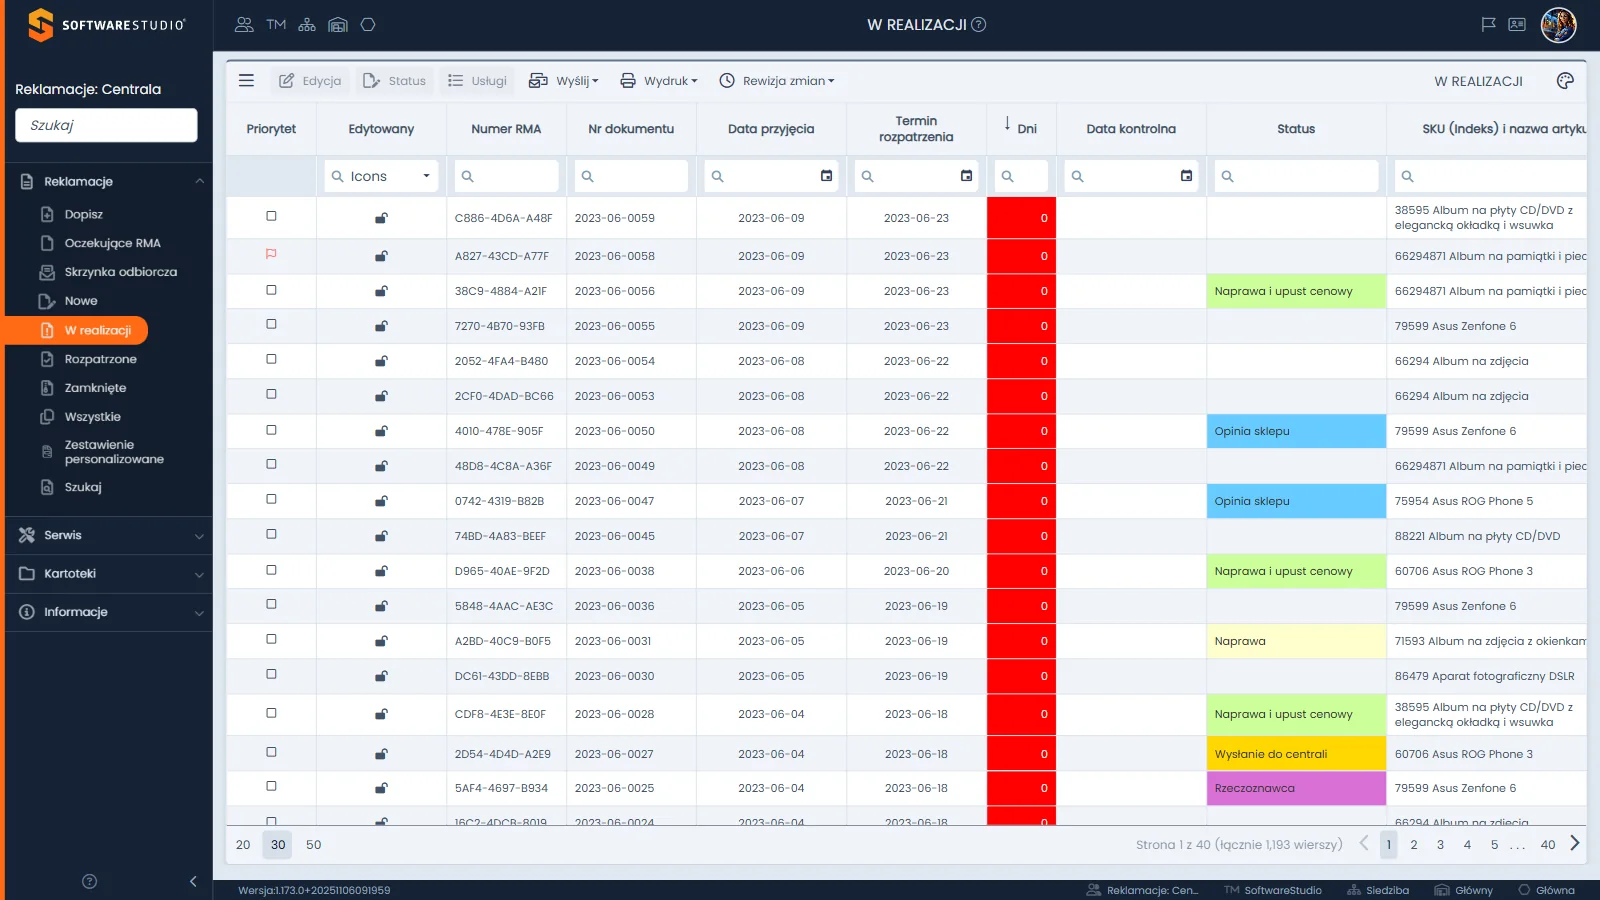
Task: Open the Wydruk dropdown menu
Action: tap(659, 81)
